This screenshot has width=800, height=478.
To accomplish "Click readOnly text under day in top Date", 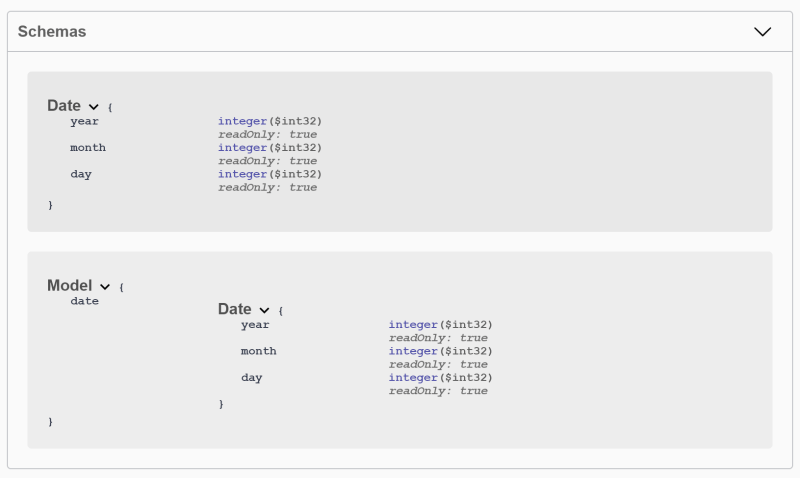I will tap(267, 187).
